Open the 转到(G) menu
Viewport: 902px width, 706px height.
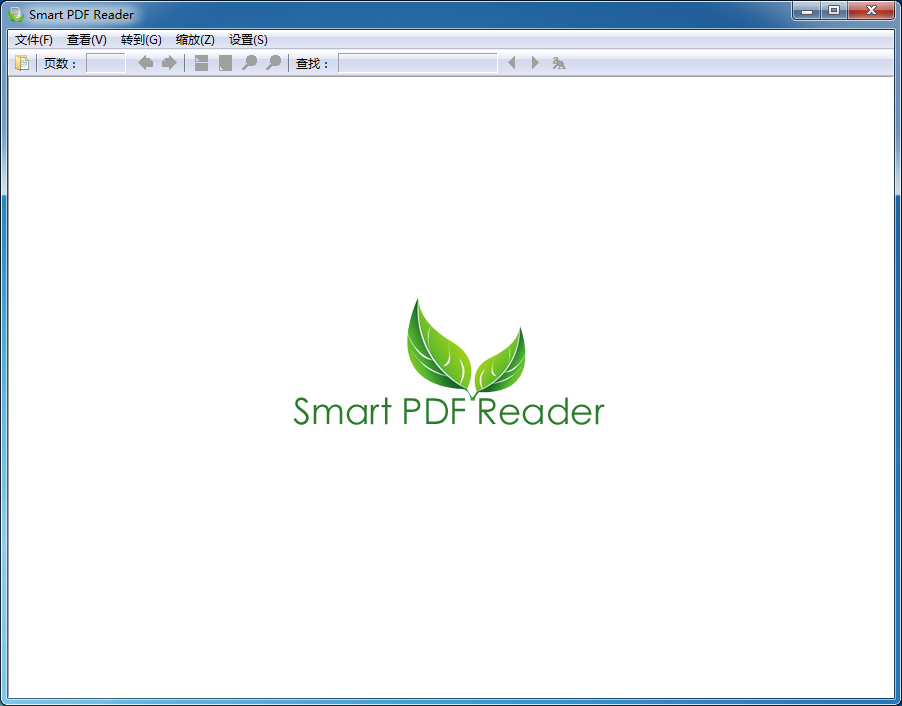point(141,40)
